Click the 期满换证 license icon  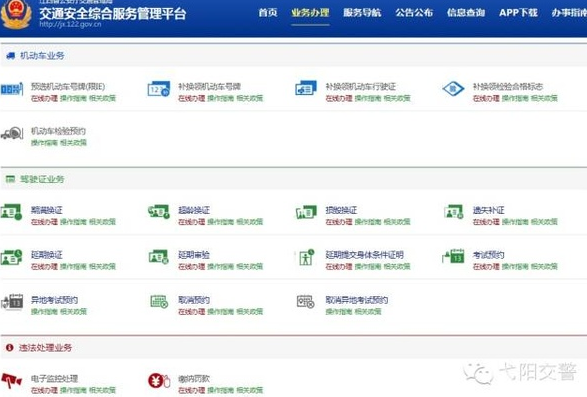(12, 212)
